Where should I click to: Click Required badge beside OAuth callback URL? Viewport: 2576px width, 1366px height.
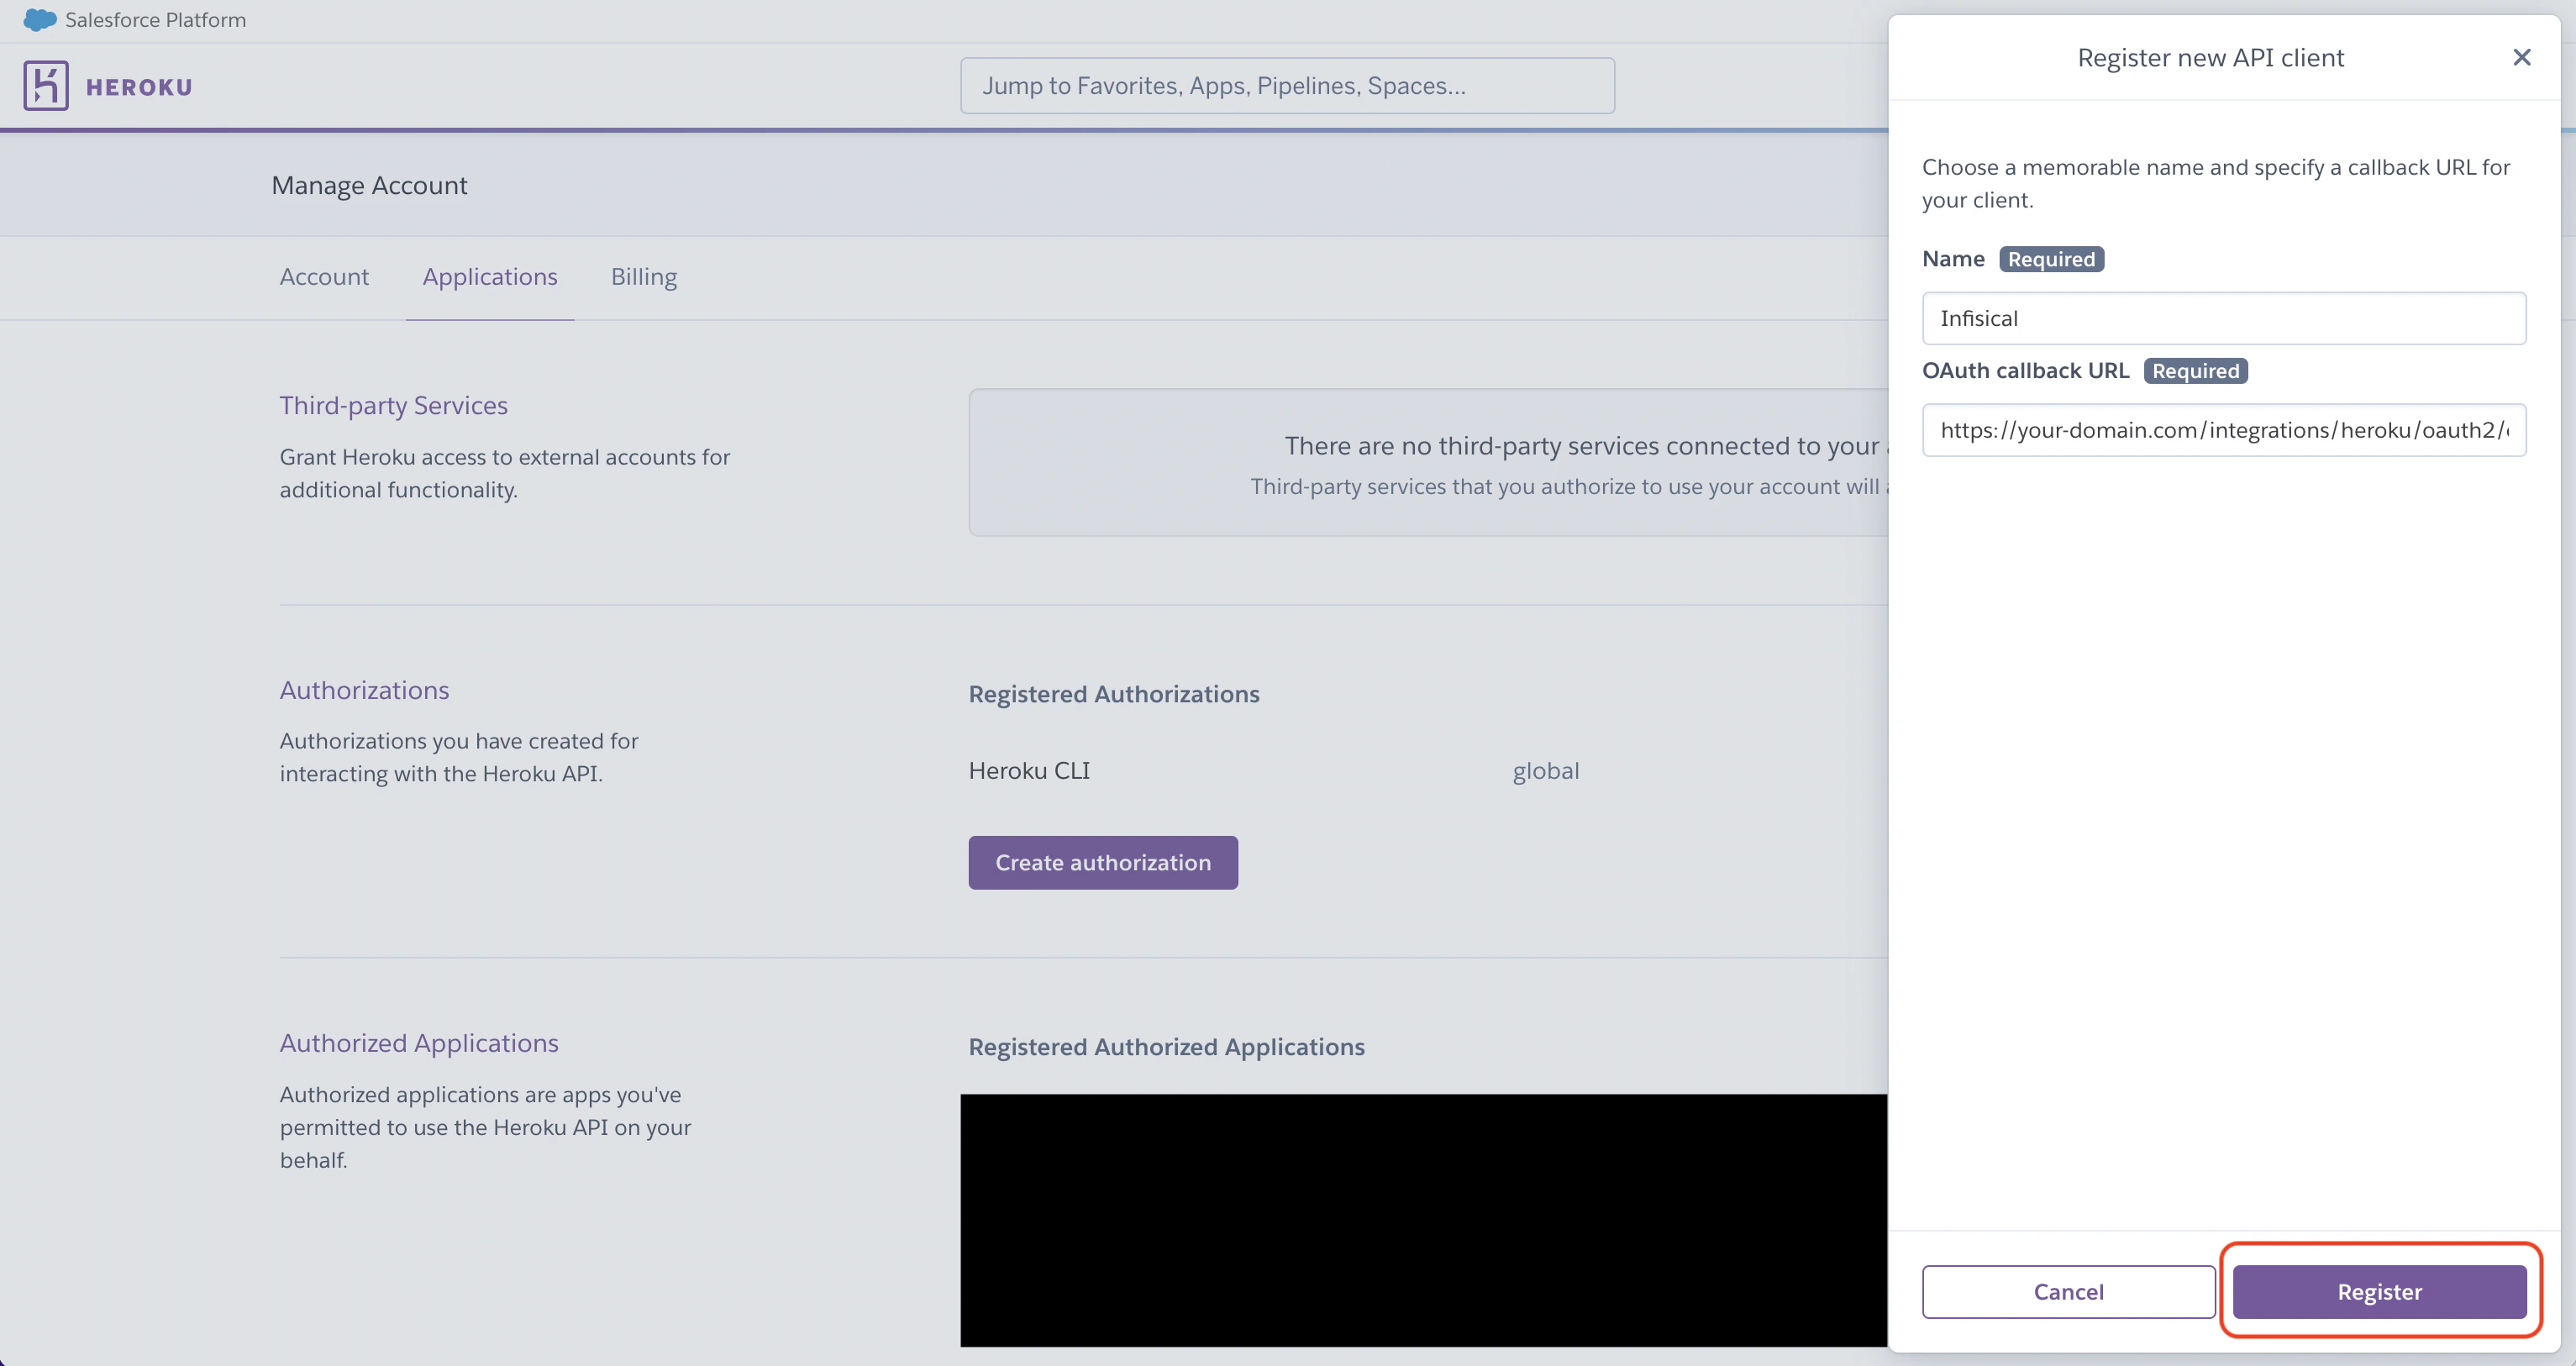2195,370
